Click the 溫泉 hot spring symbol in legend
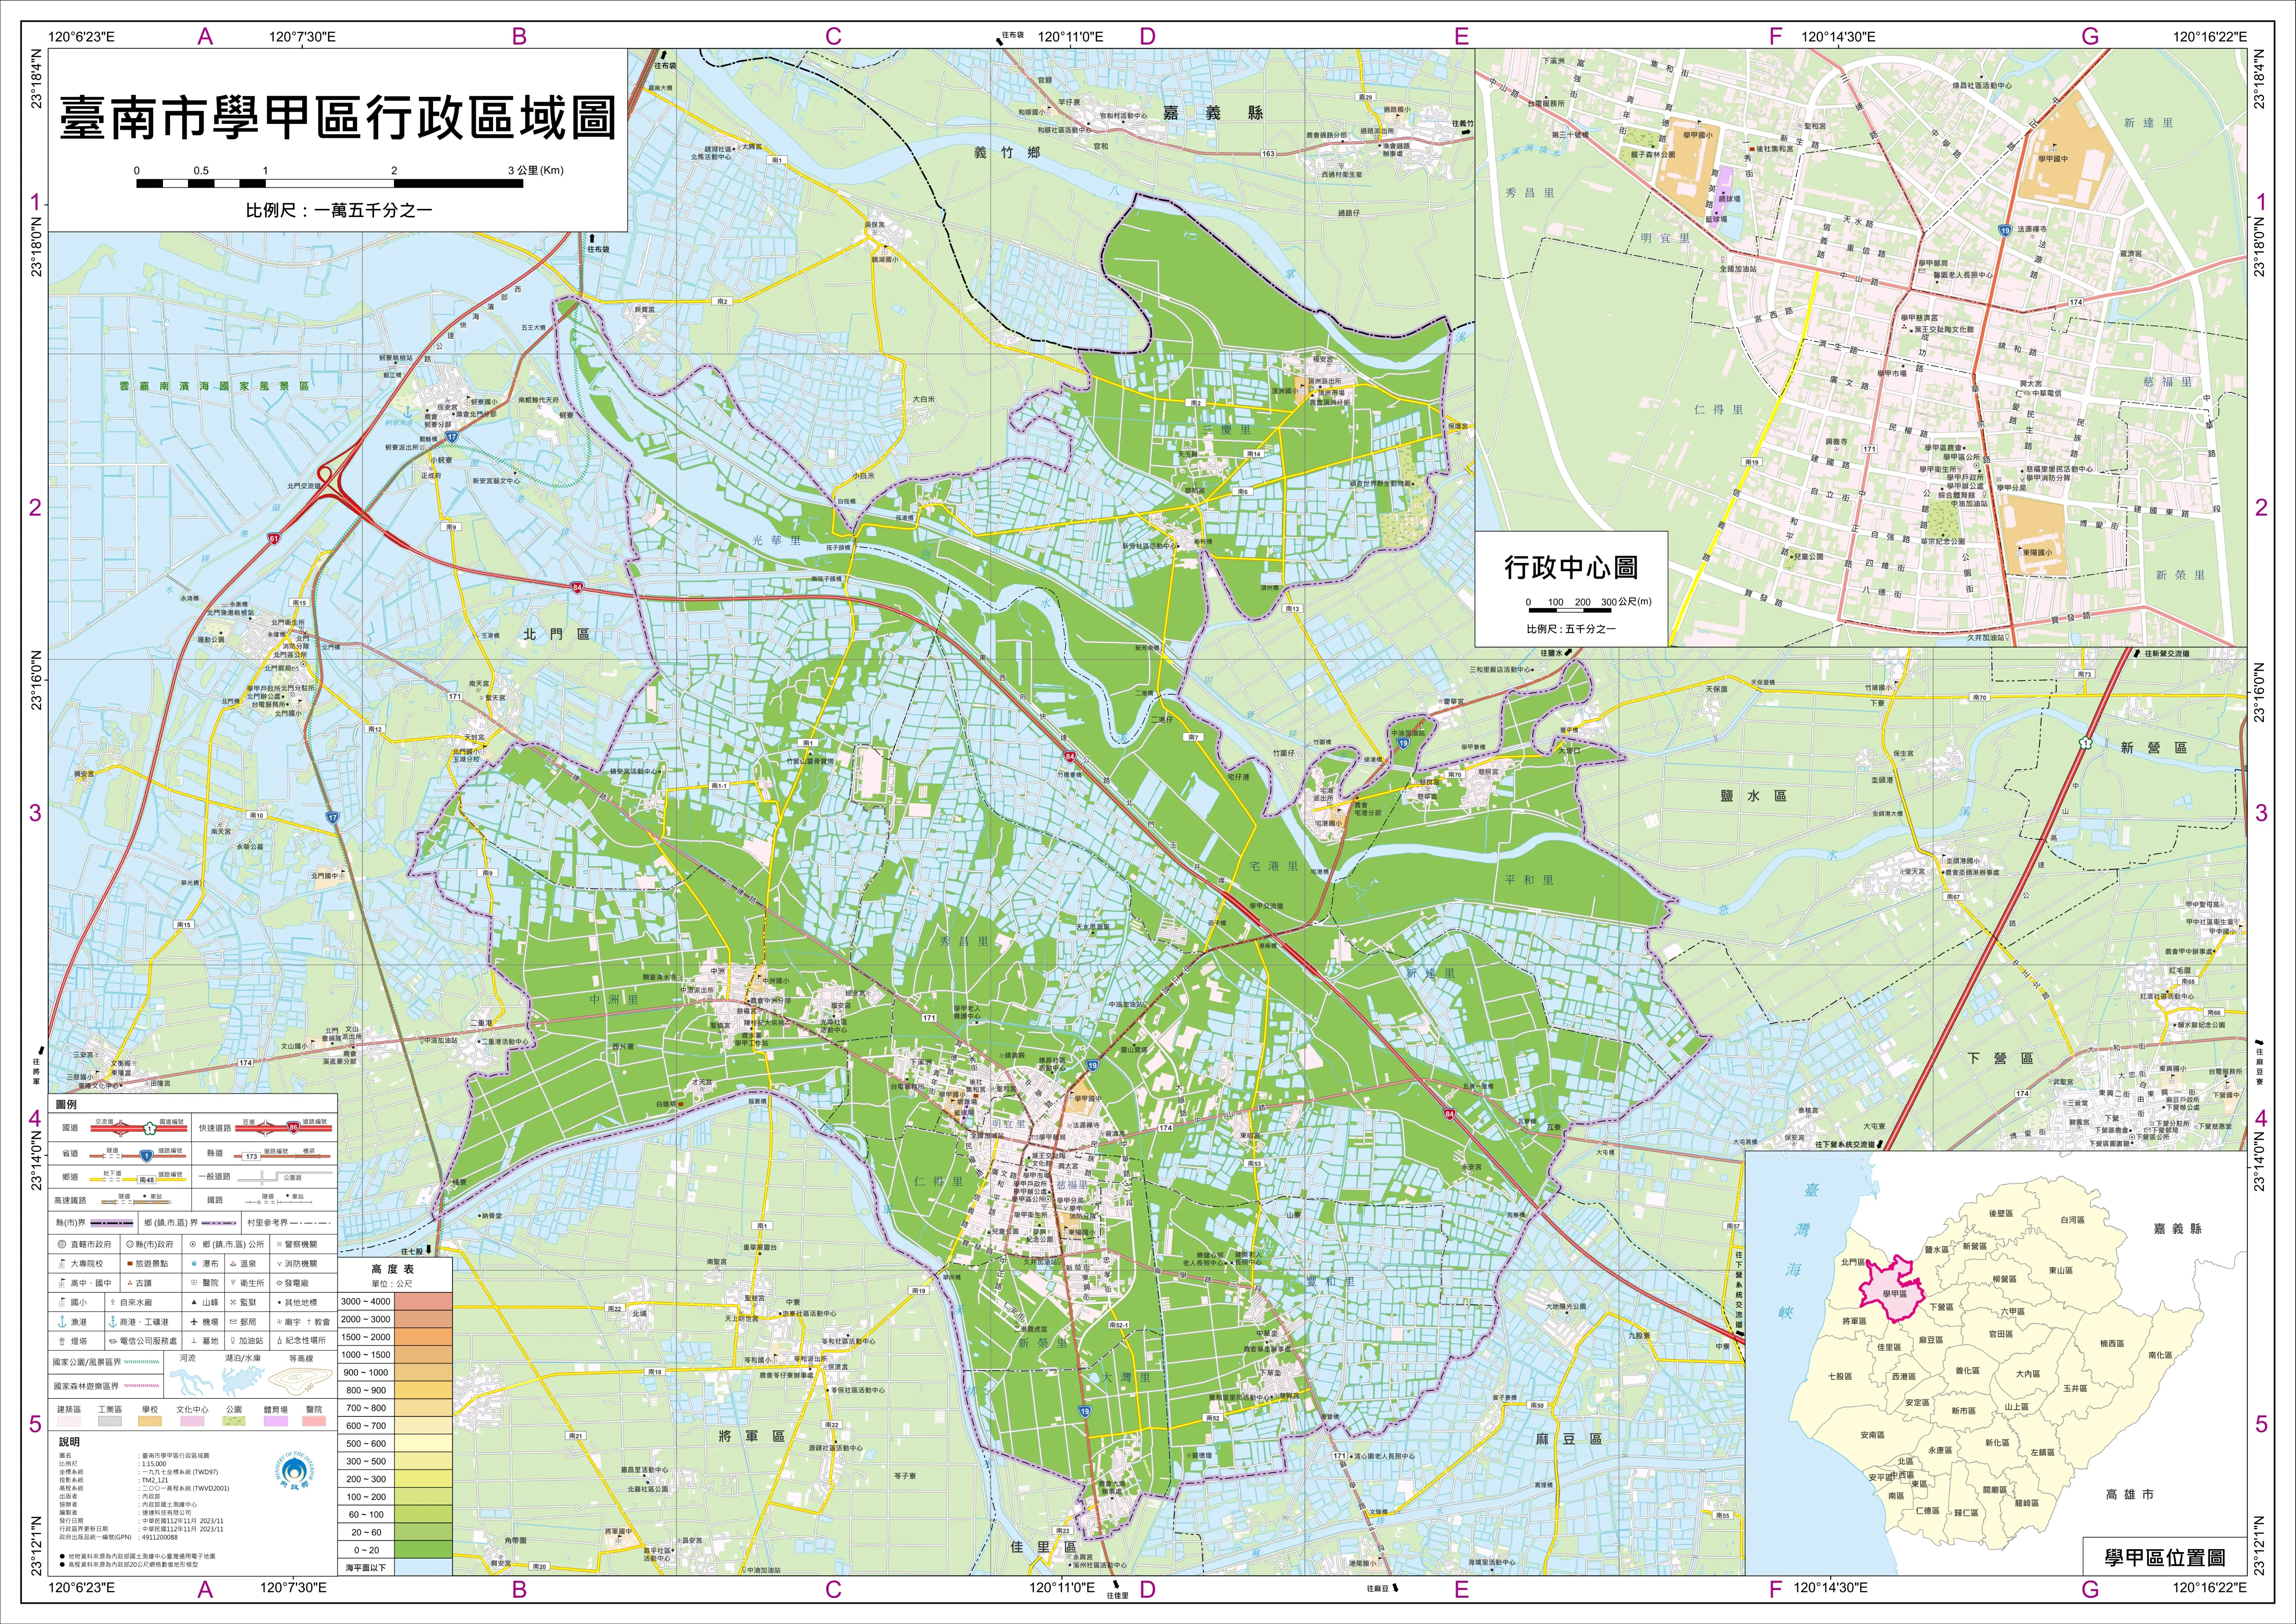The image size is (2296, 1624). [233, 1264]
